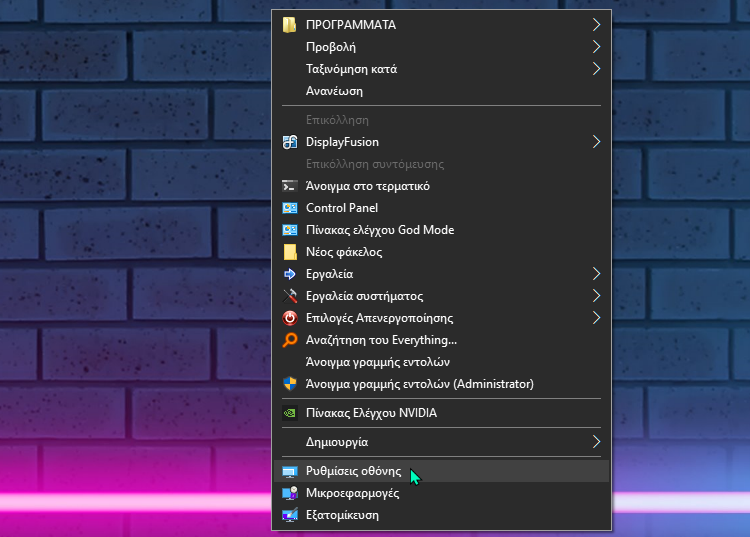
Task: Click the Μικροεφαρμογές gadgets icon
Action: coord(290,493)
